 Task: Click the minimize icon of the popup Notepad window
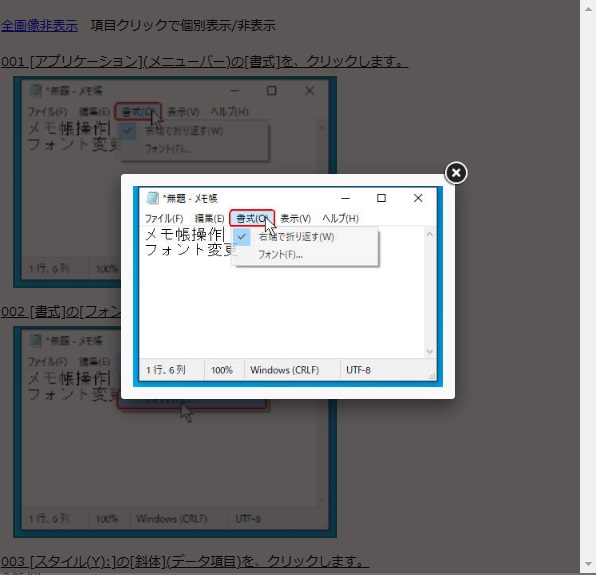[345, 198]
